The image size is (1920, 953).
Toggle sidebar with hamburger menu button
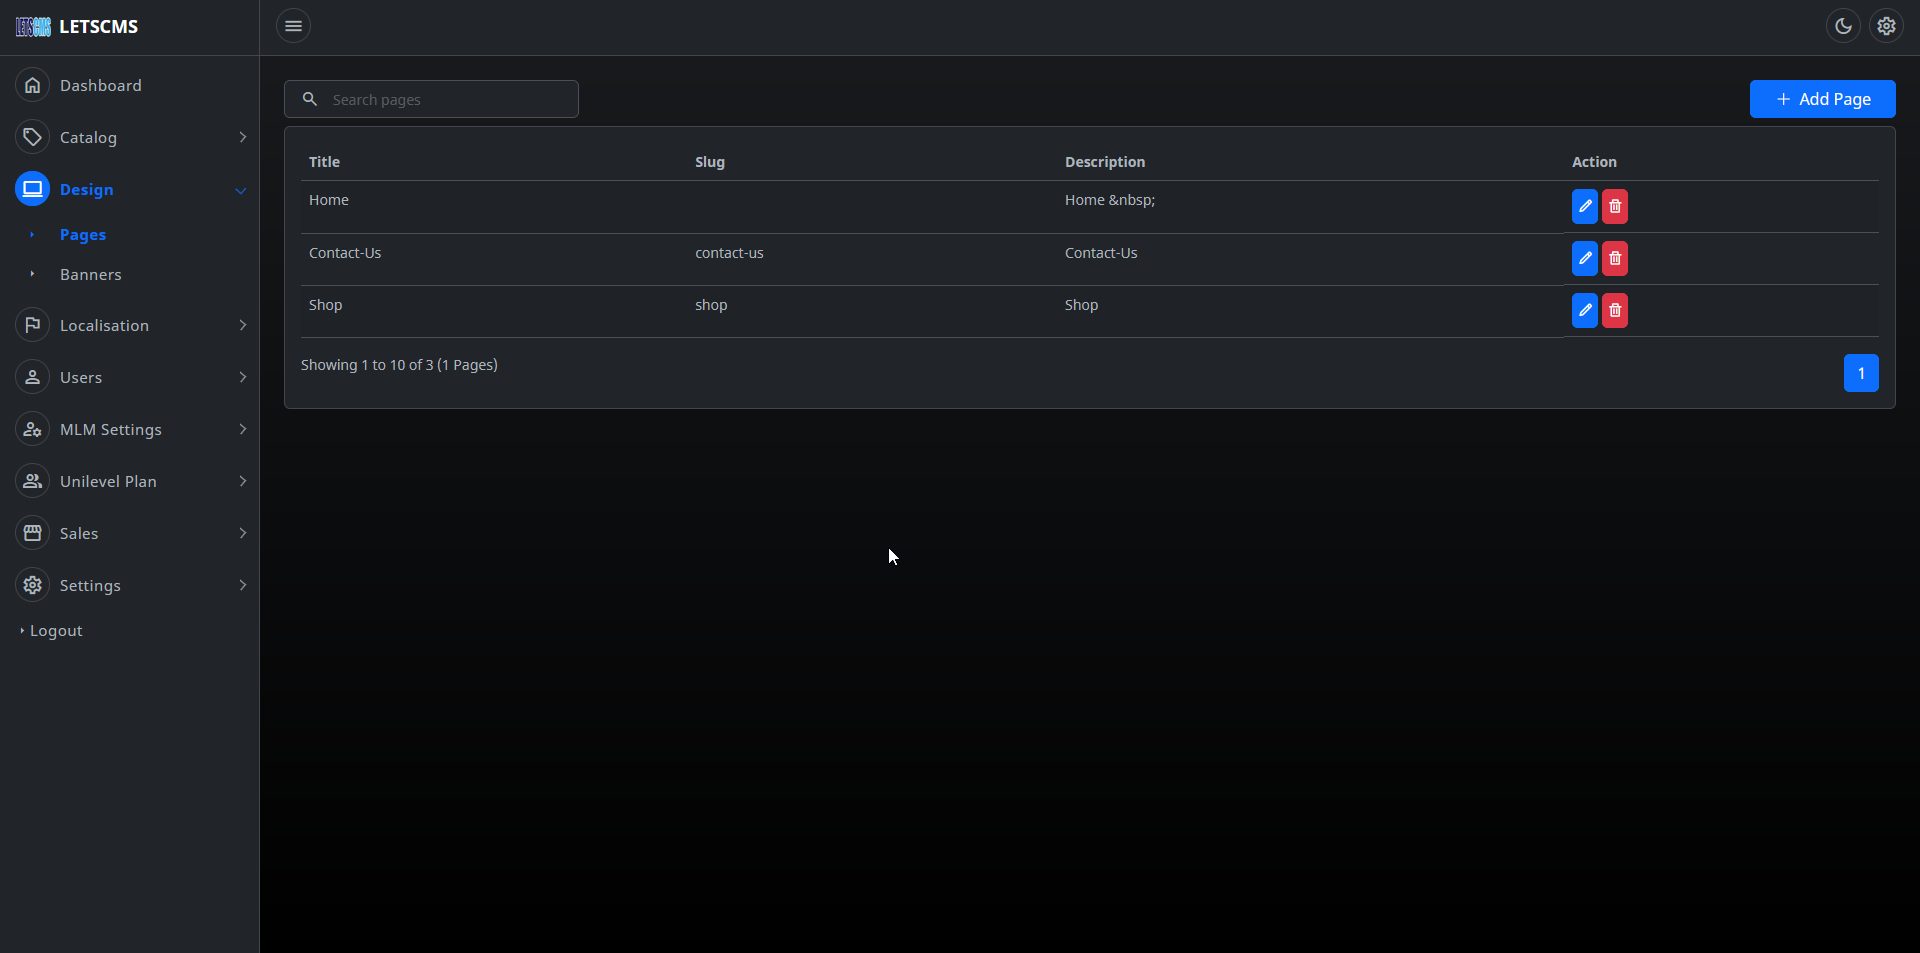point(293,26)
